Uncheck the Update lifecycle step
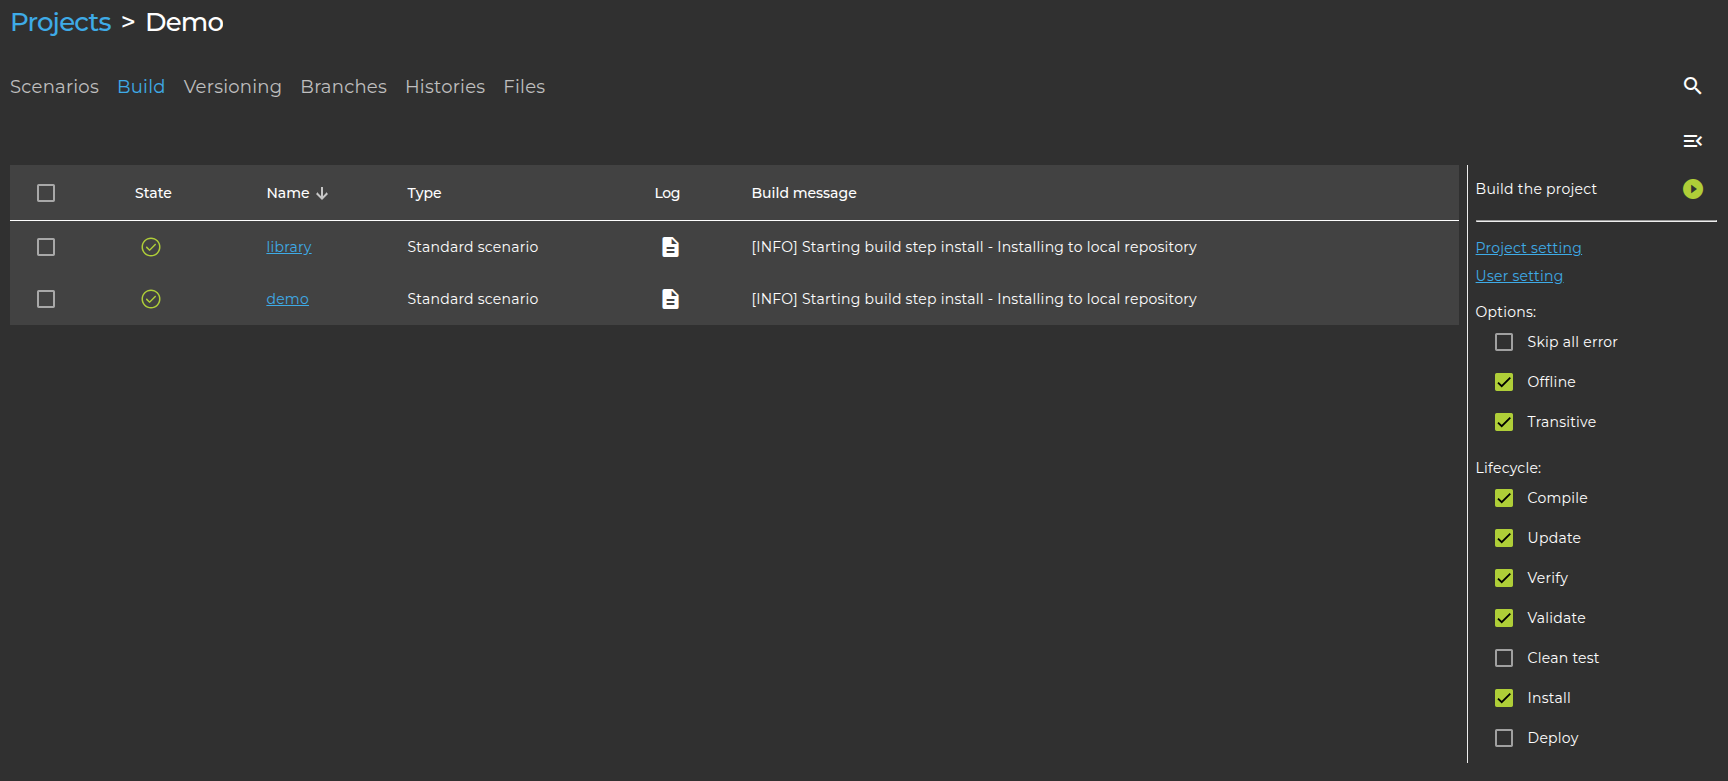Screen dimensions: 1728x781 tap(1504, 538)
